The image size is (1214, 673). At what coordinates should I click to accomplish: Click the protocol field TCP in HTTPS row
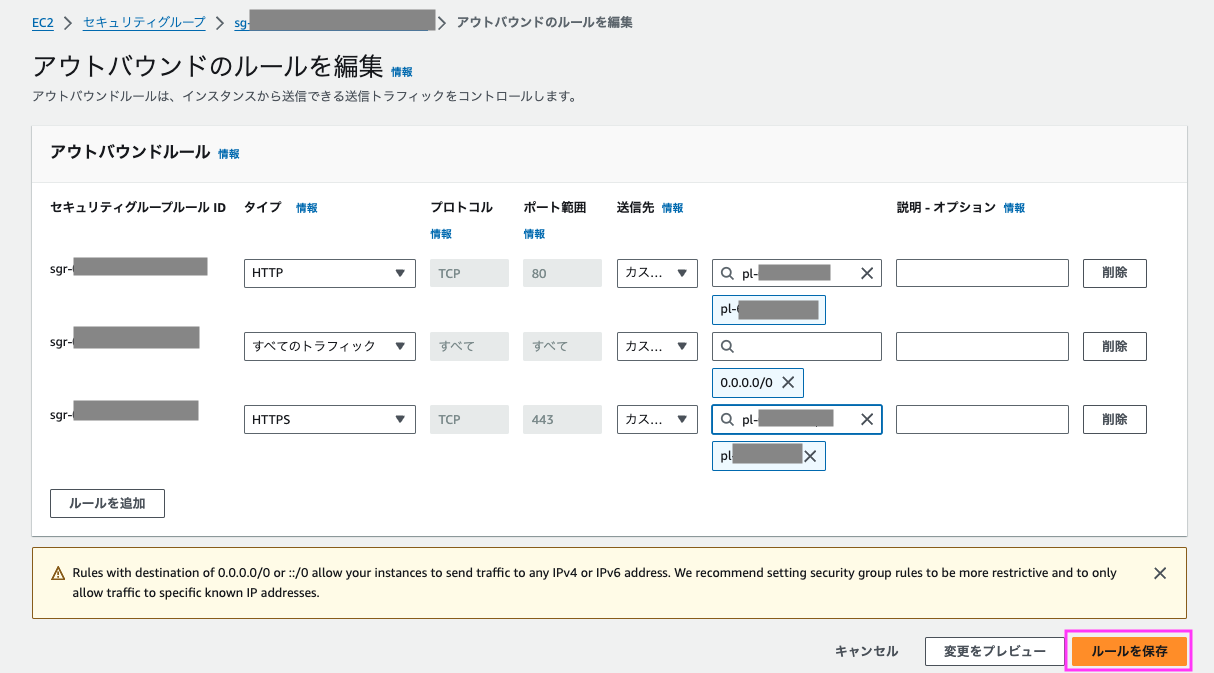click(x=469, y=420)
